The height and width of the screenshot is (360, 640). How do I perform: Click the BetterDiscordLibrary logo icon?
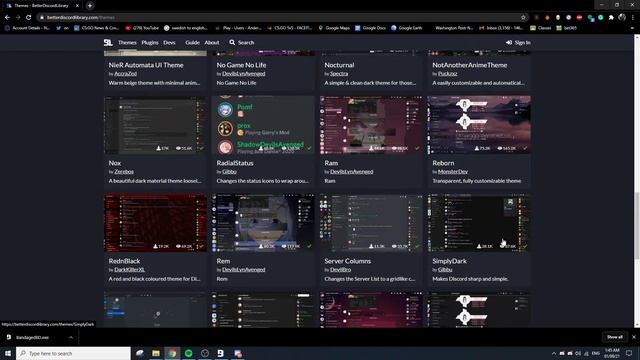(108, 42)
